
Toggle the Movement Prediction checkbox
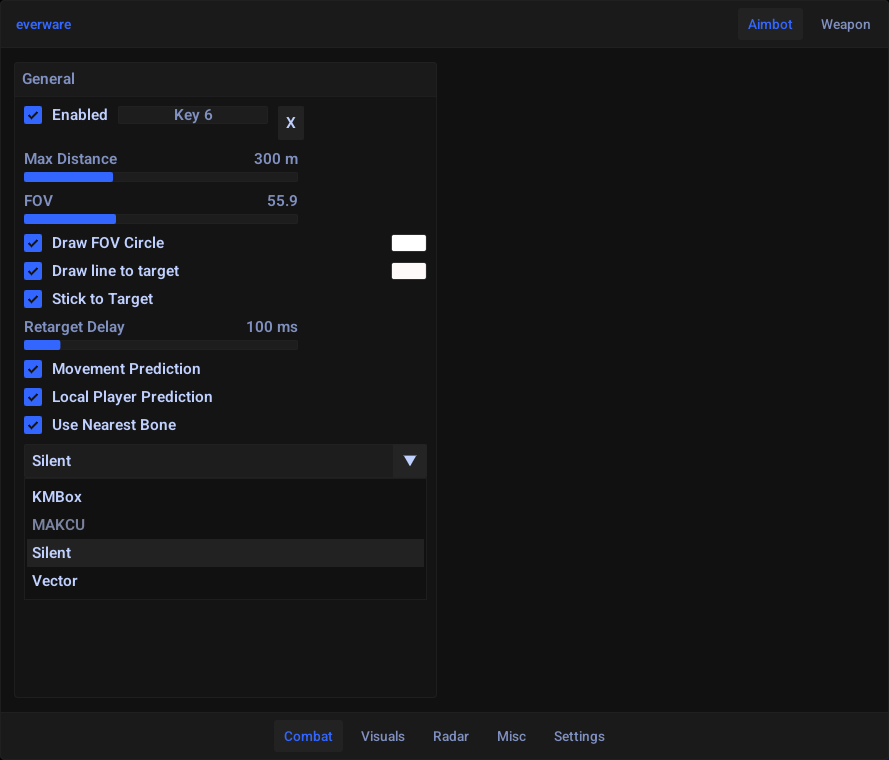point(33,369)
